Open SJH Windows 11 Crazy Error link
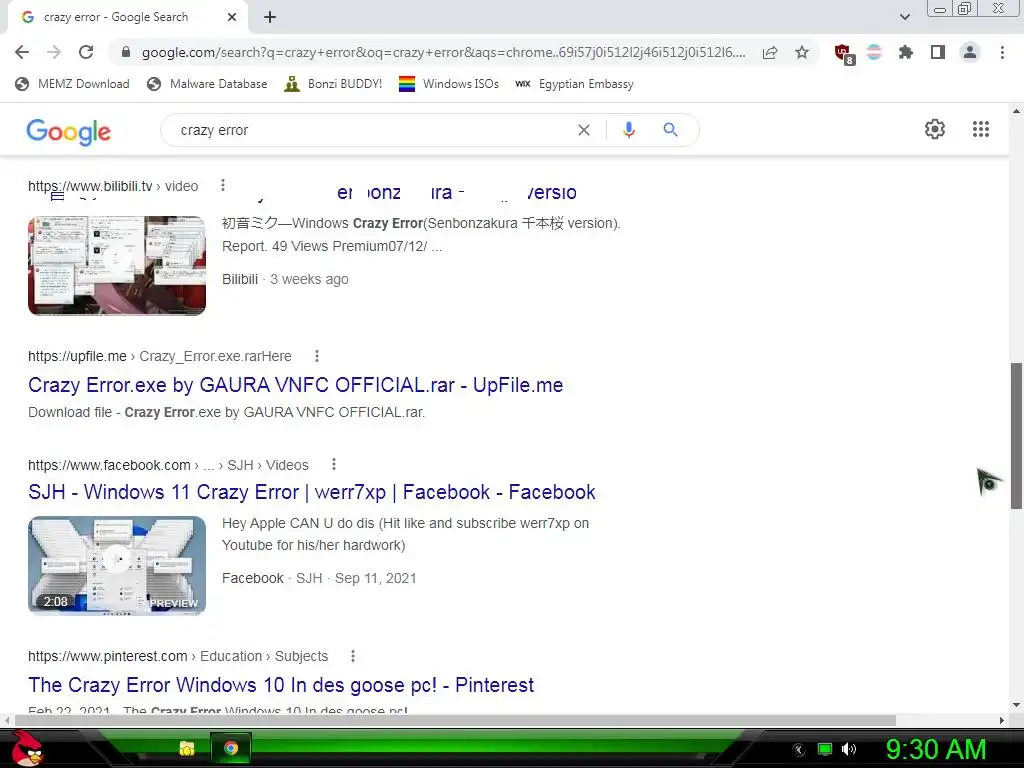This screenshot has width=1024, height=768. pyautogui.click(x=312, y=492)
